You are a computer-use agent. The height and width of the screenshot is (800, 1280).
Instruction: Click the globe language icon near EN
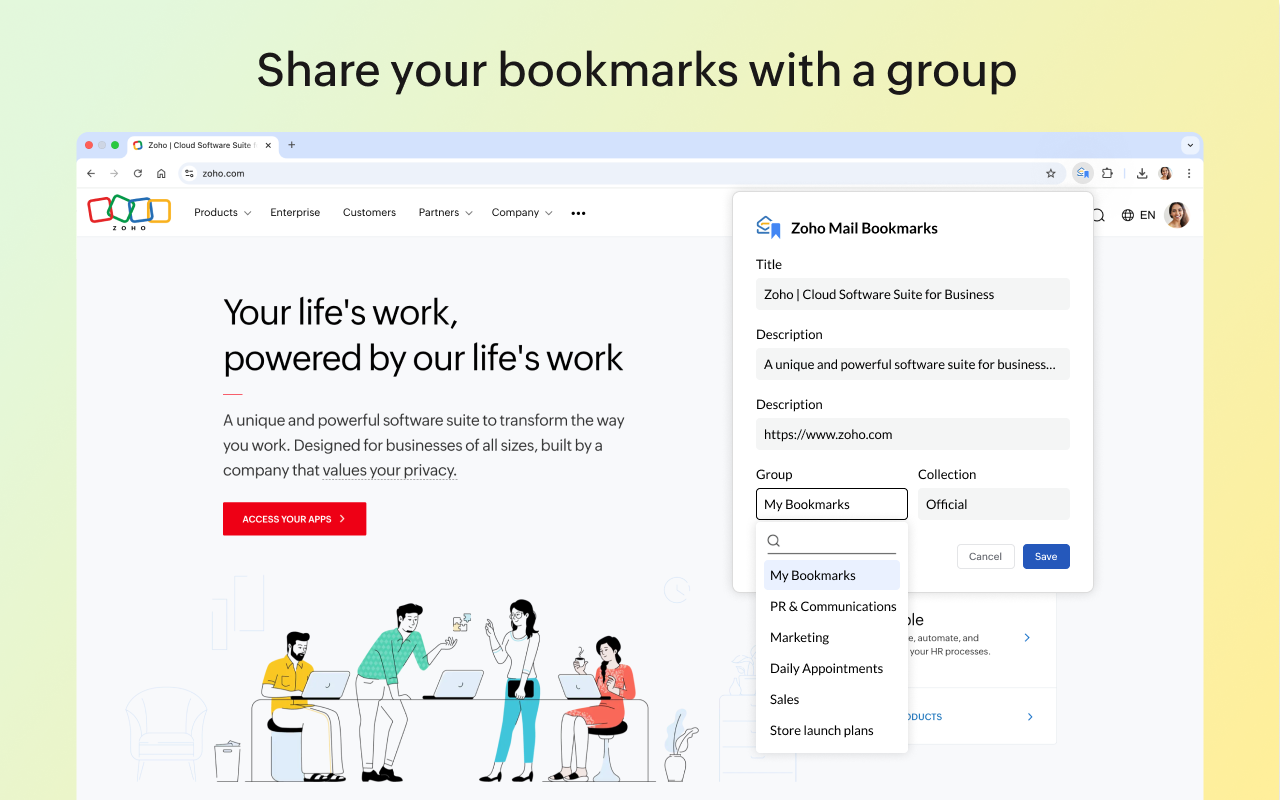pyautogui.click(x=1126, y=214)
